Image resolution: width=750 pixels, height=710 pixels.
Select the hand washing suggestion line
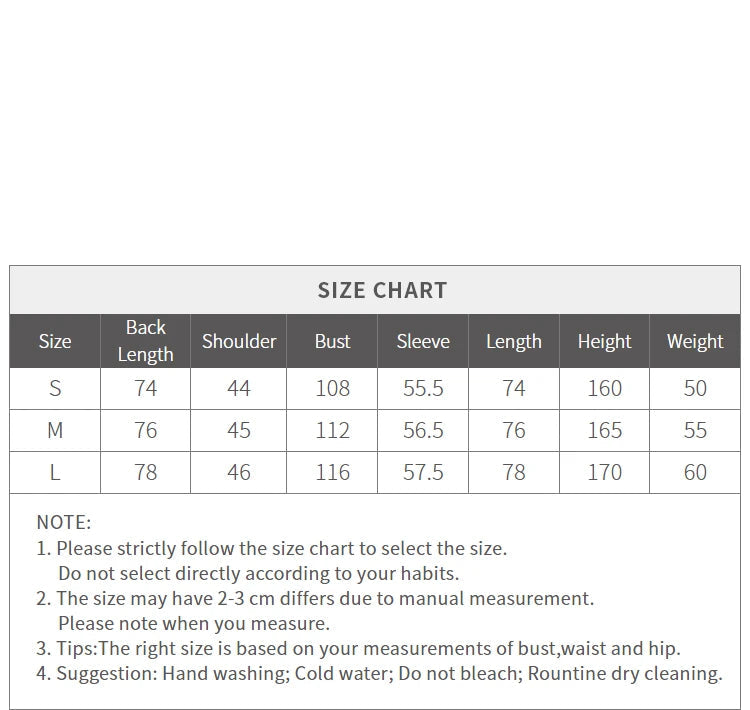click(379, 674)
